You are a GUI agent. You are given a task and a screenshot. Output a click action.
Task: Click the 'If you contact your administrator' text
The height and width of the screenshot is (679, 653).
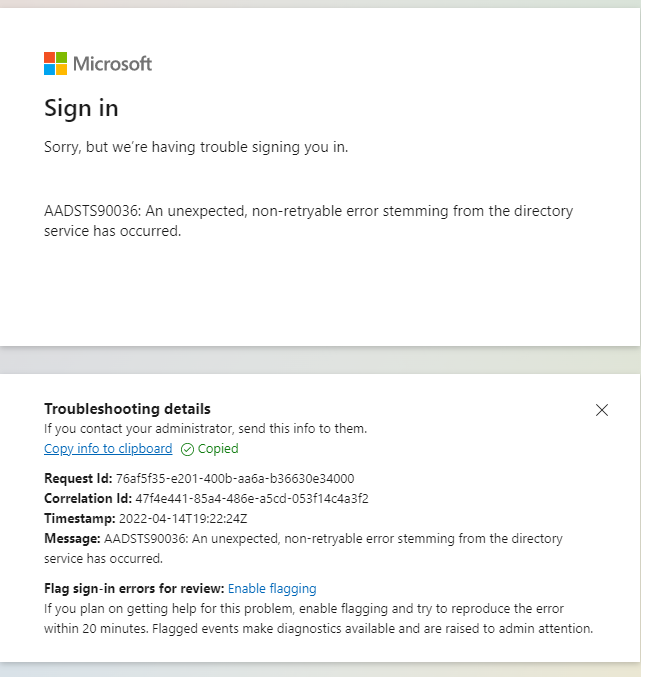pyautogui.click(x=206, y=429)
